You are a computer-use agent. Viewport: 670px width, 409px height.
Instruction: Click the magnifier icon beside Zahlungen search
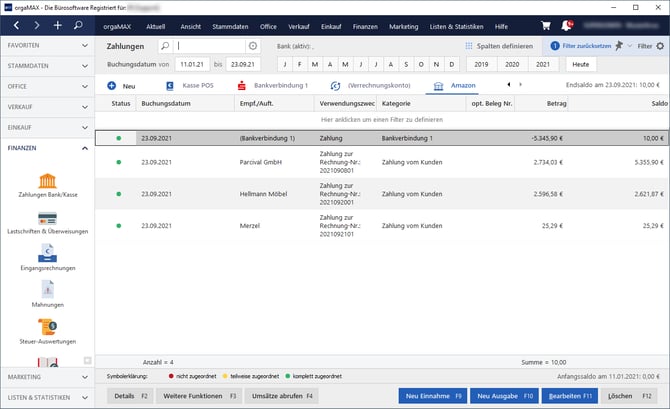165,46
